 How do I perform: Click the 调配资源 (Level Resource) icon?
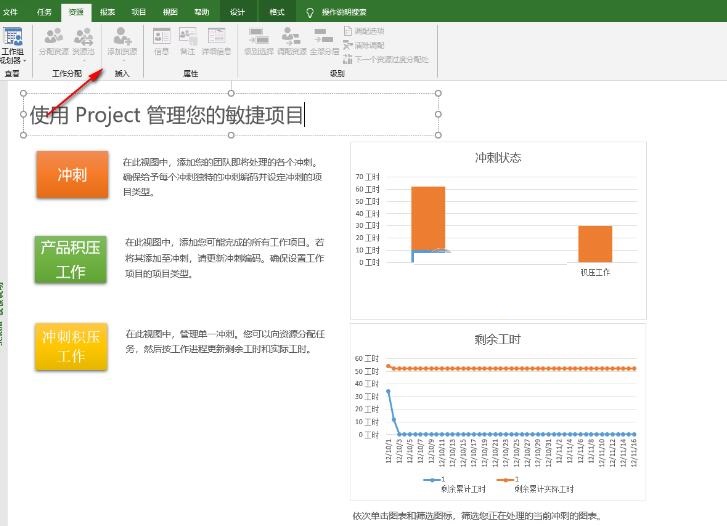click(291, 42)
